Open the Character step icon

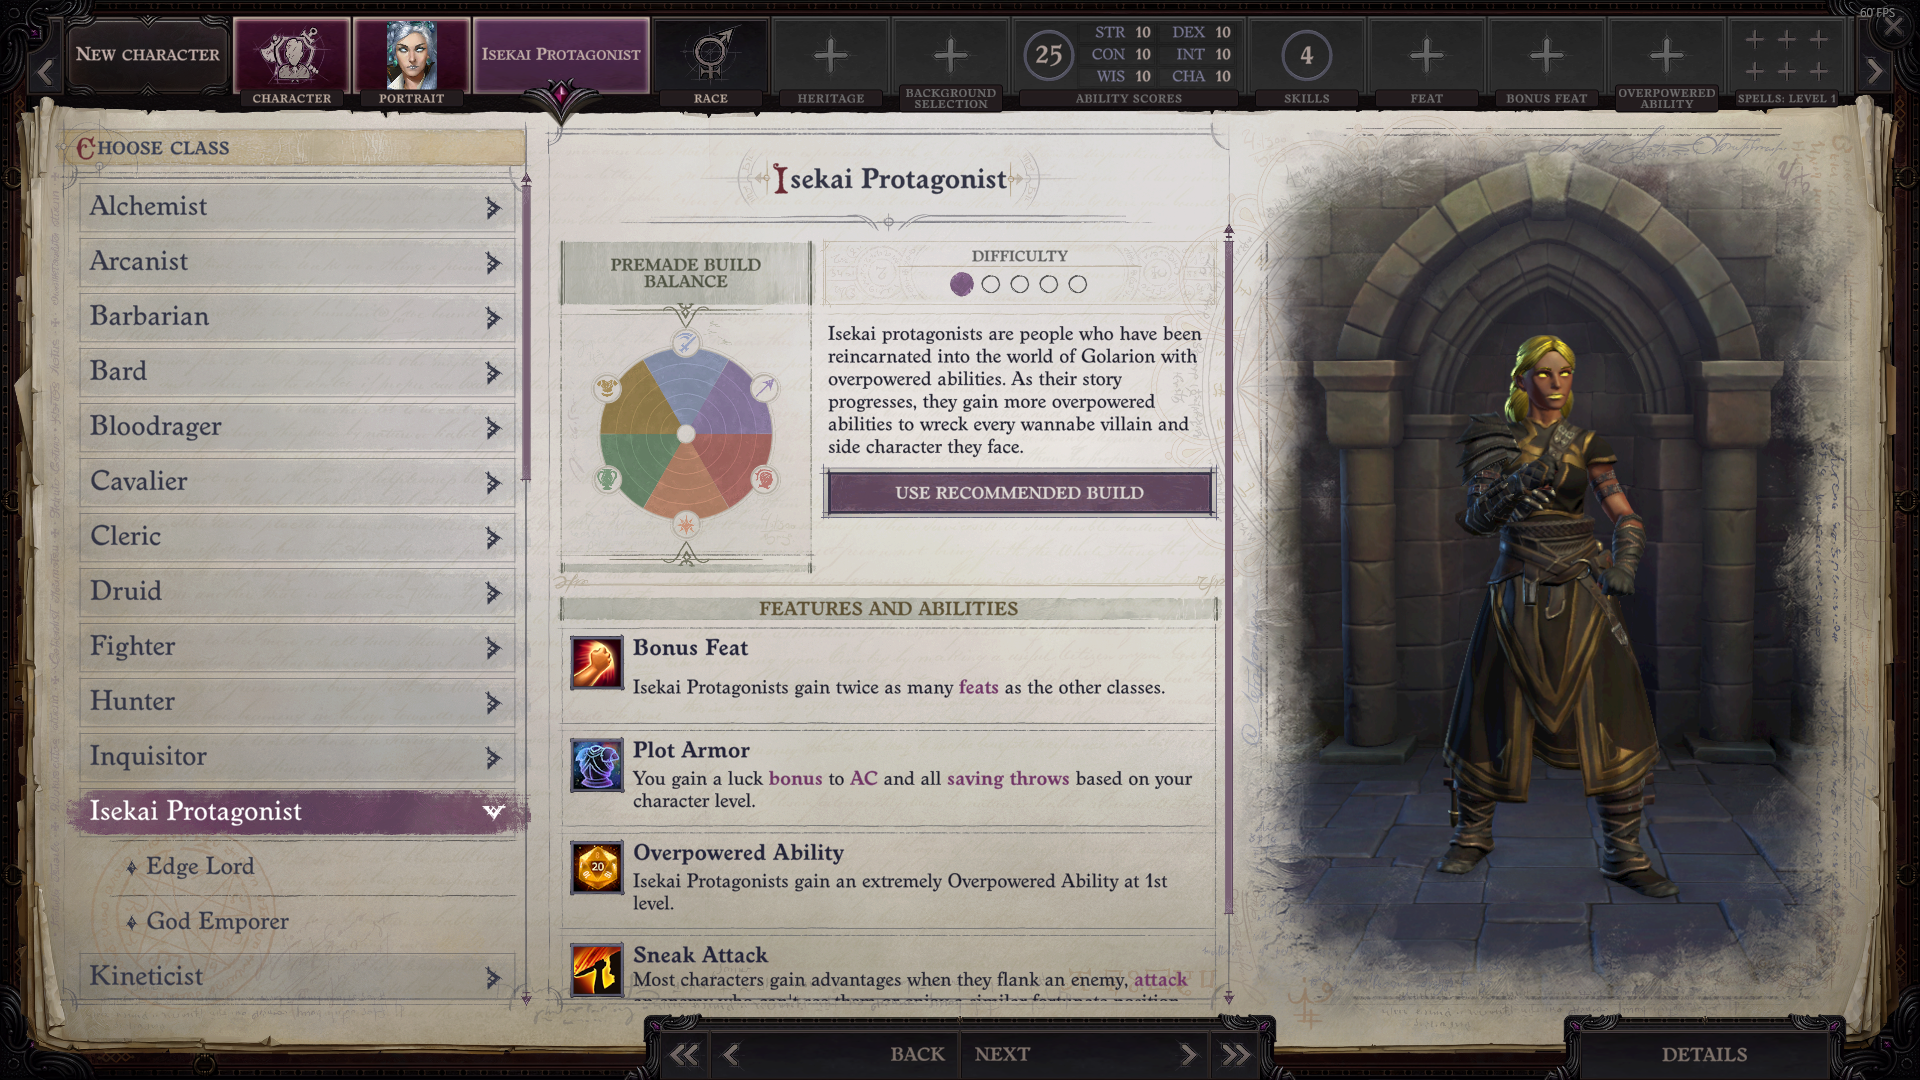tap(291, 55)
